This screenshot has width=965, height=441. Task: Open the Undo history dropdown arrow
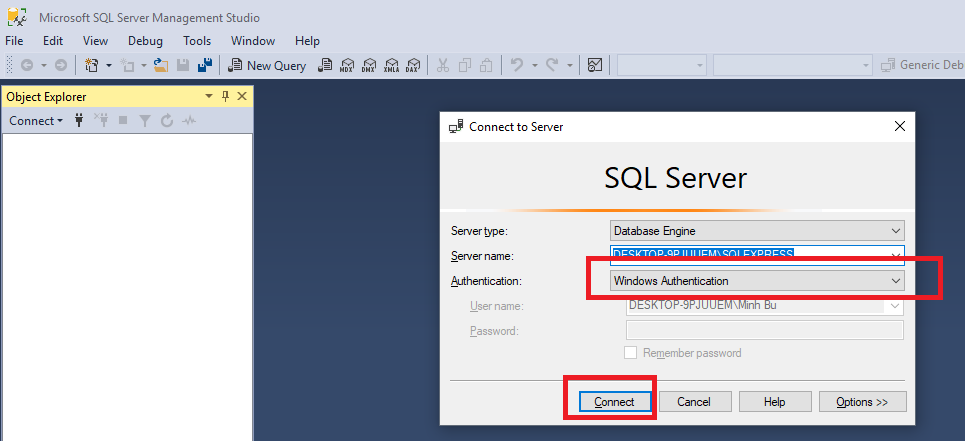click(x=535, y=65)
